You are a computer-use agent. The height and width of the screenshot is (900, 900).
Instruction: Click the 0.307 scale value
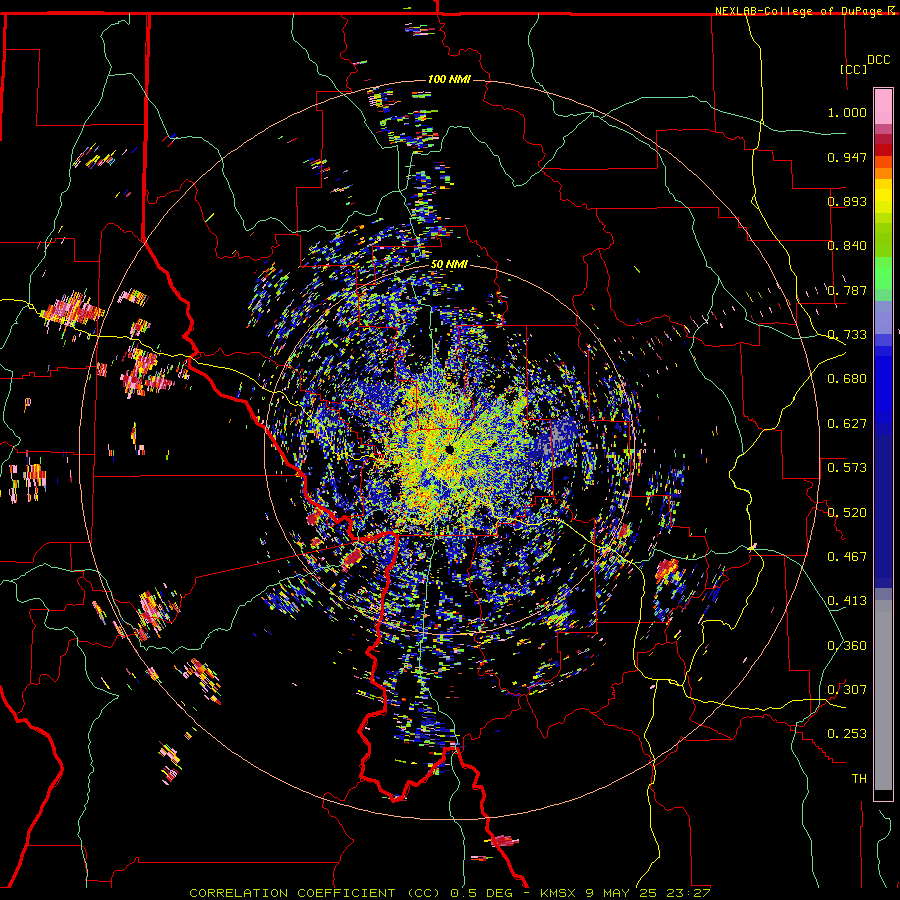pyautogui.click(x=847, y=690)
